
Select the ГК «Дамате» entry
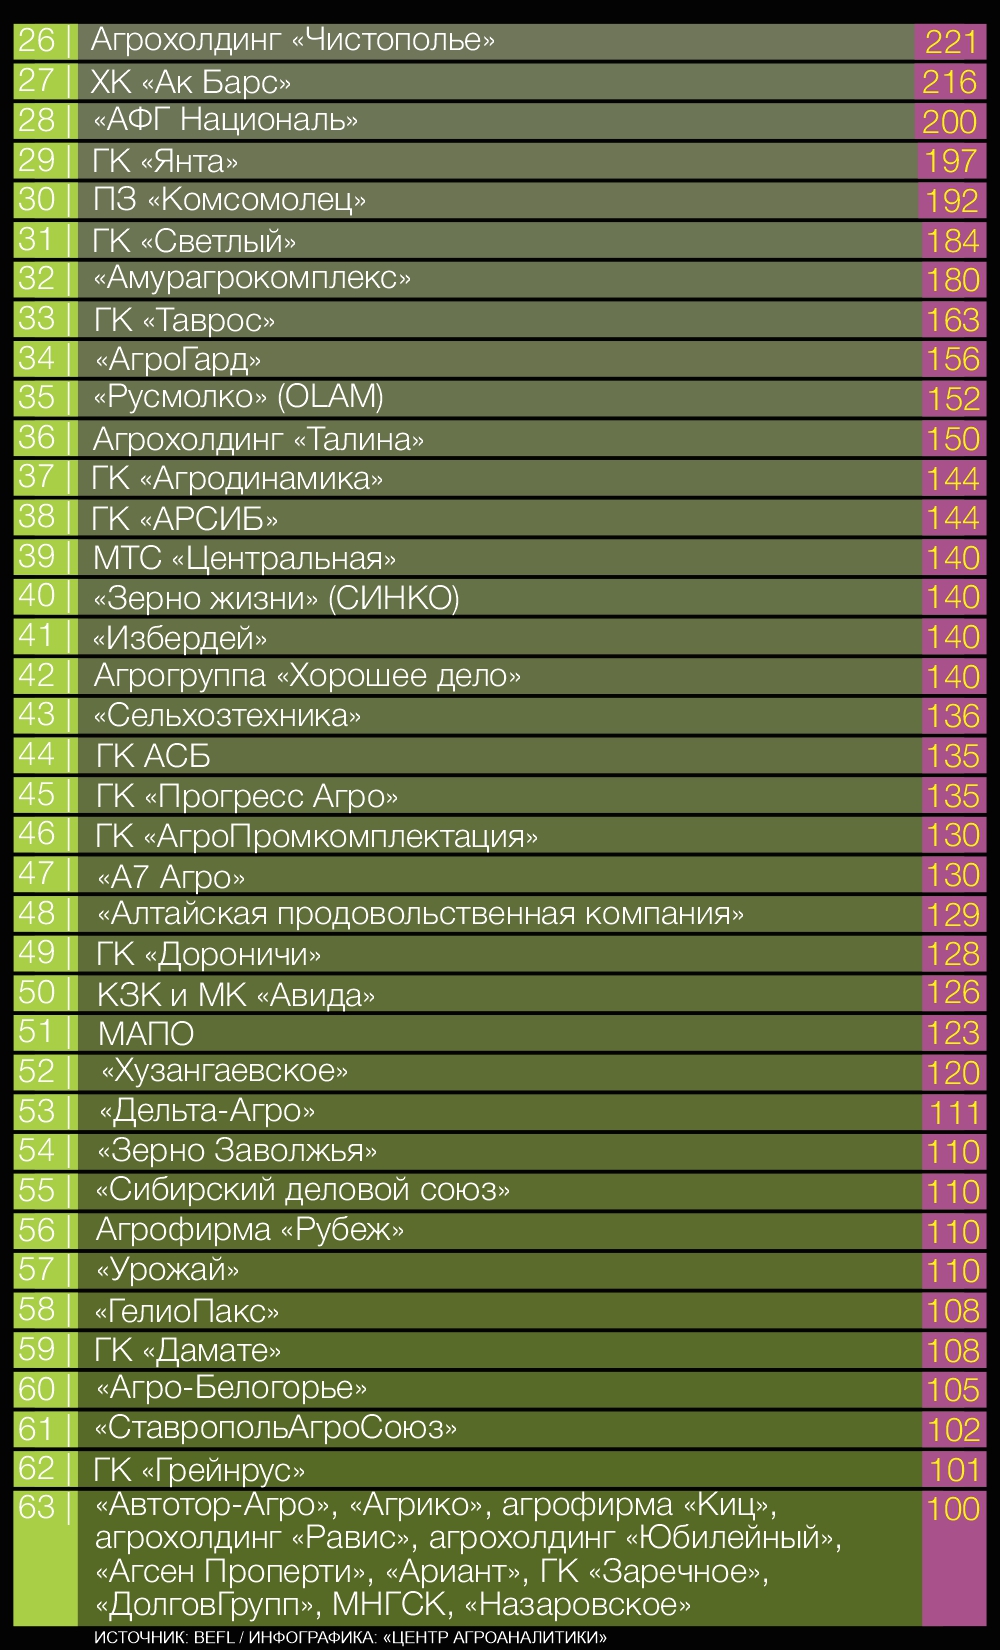(188, 1350)
